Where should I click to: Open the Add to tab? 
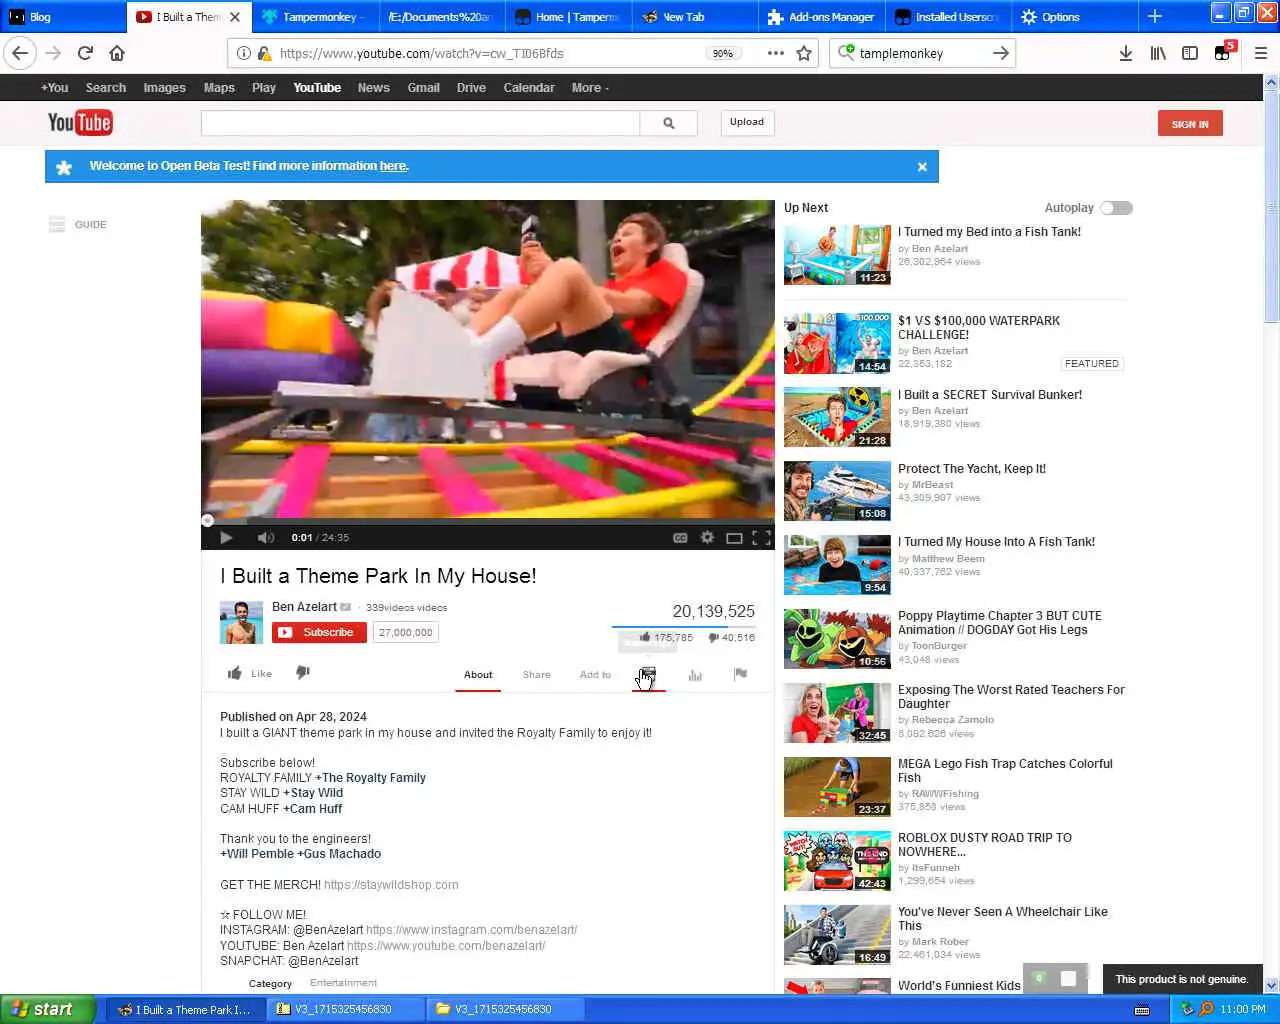tap(595, 675)
